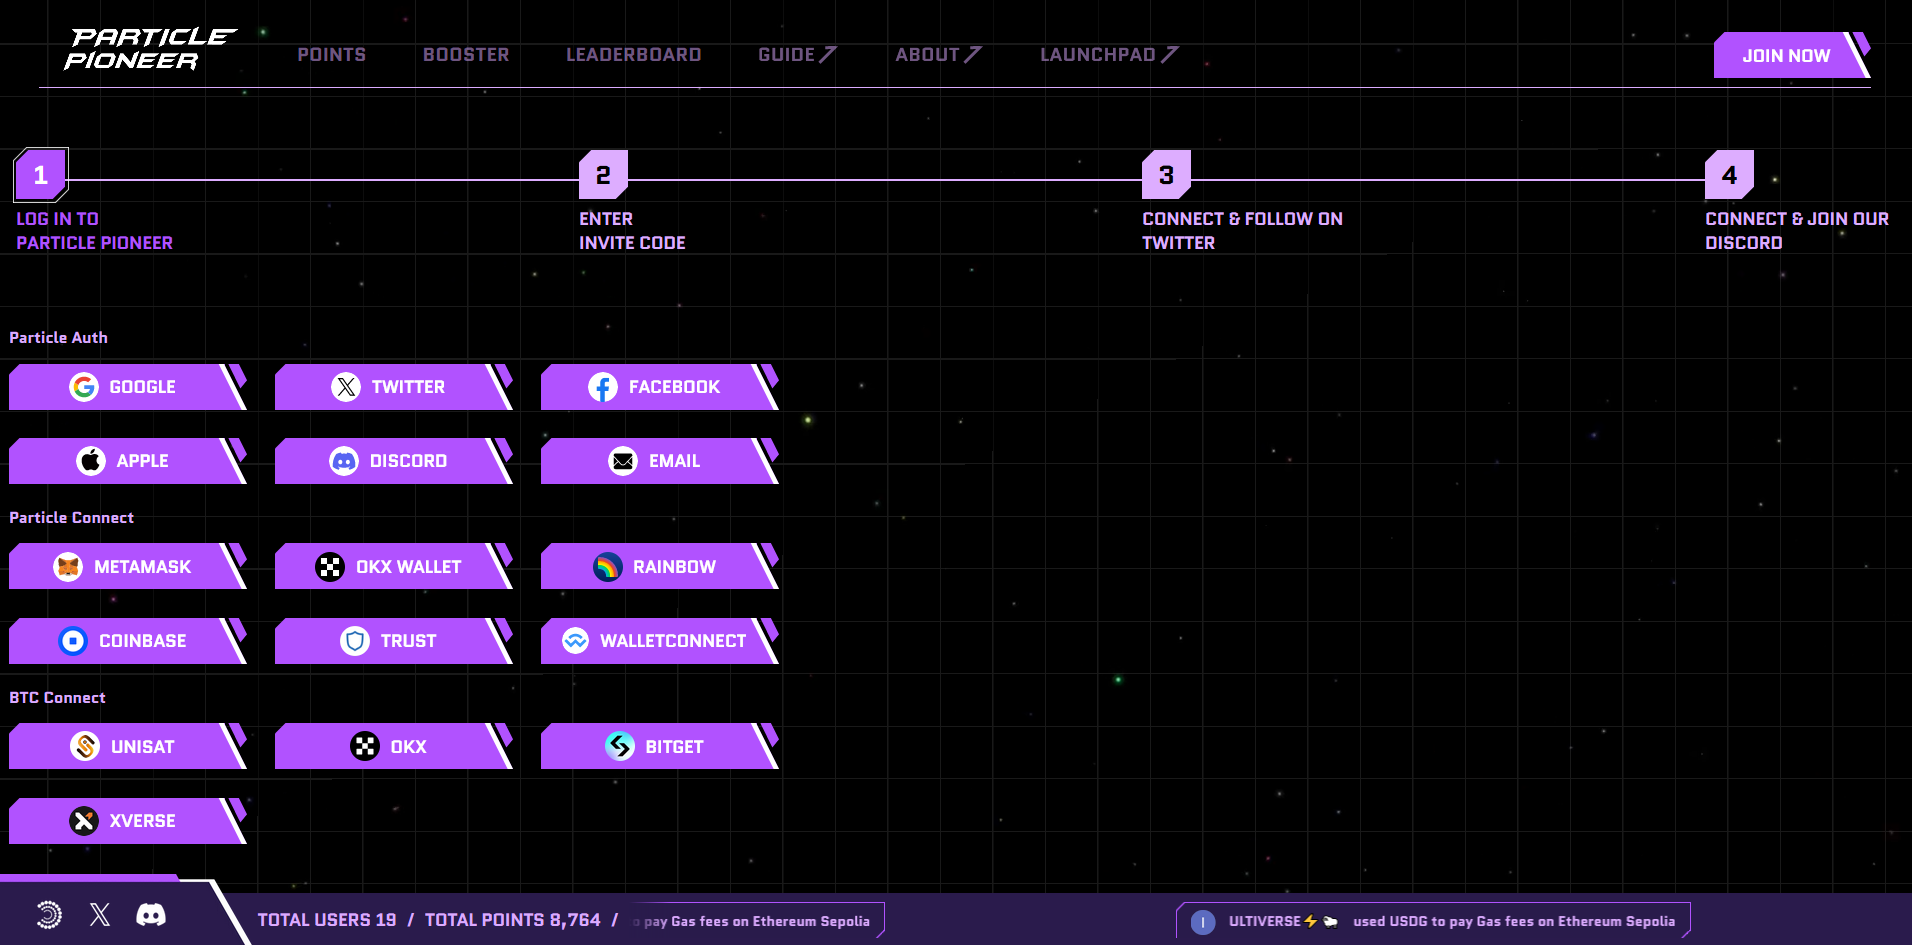
Task: Switch to the LEADERBOARD section
Action: [x=633, y=55]
